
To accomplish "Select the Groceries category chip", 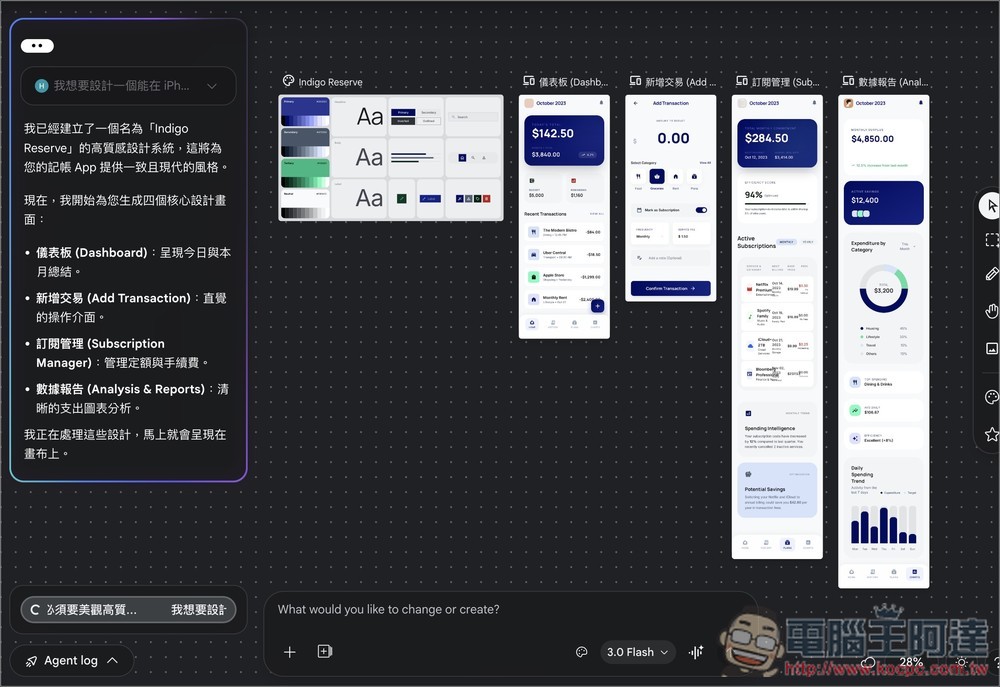I will (656, 176).
